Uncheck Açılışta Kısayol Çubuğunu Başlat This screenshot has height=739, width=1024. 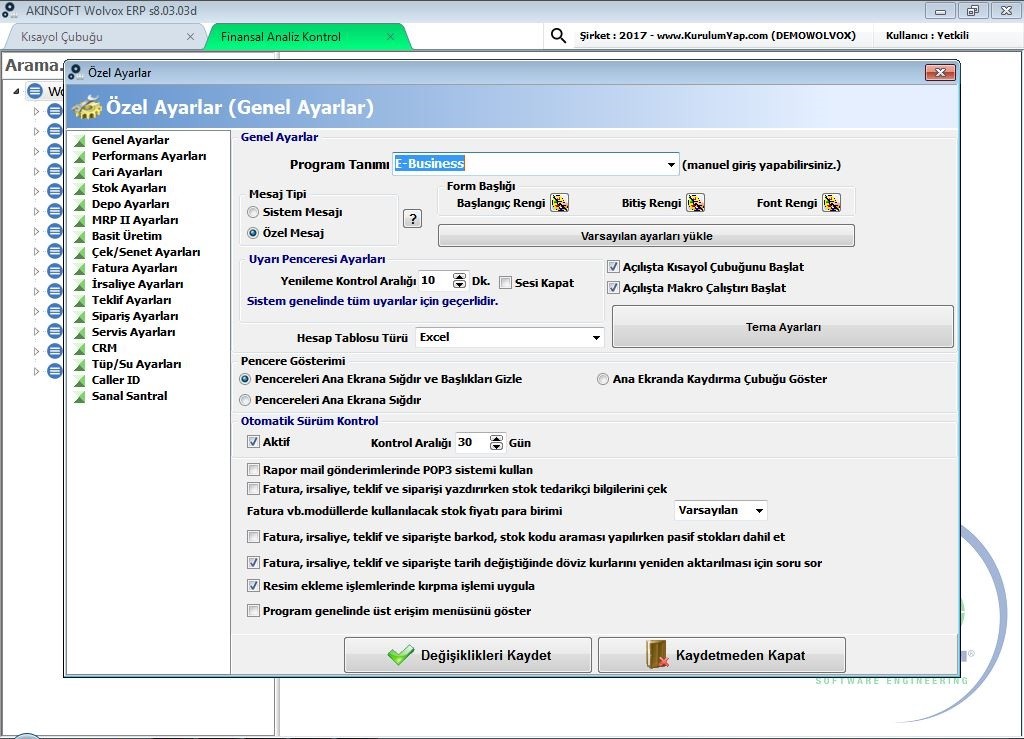(x=613, y=266)
